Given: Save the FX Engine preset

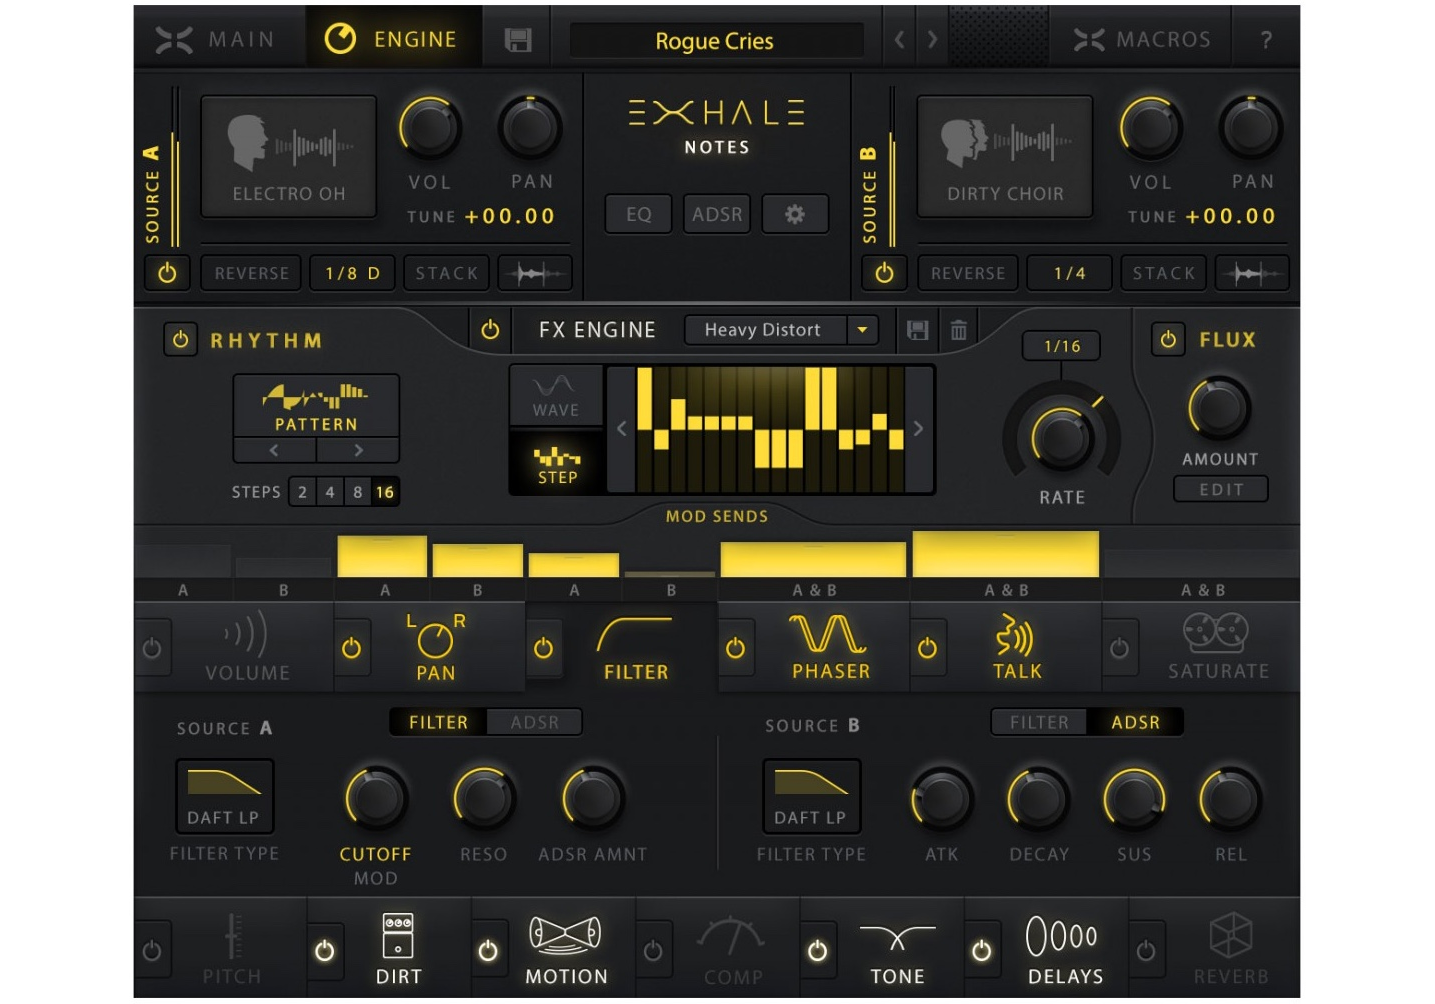Looking at the screenshot, I should 917,330.
